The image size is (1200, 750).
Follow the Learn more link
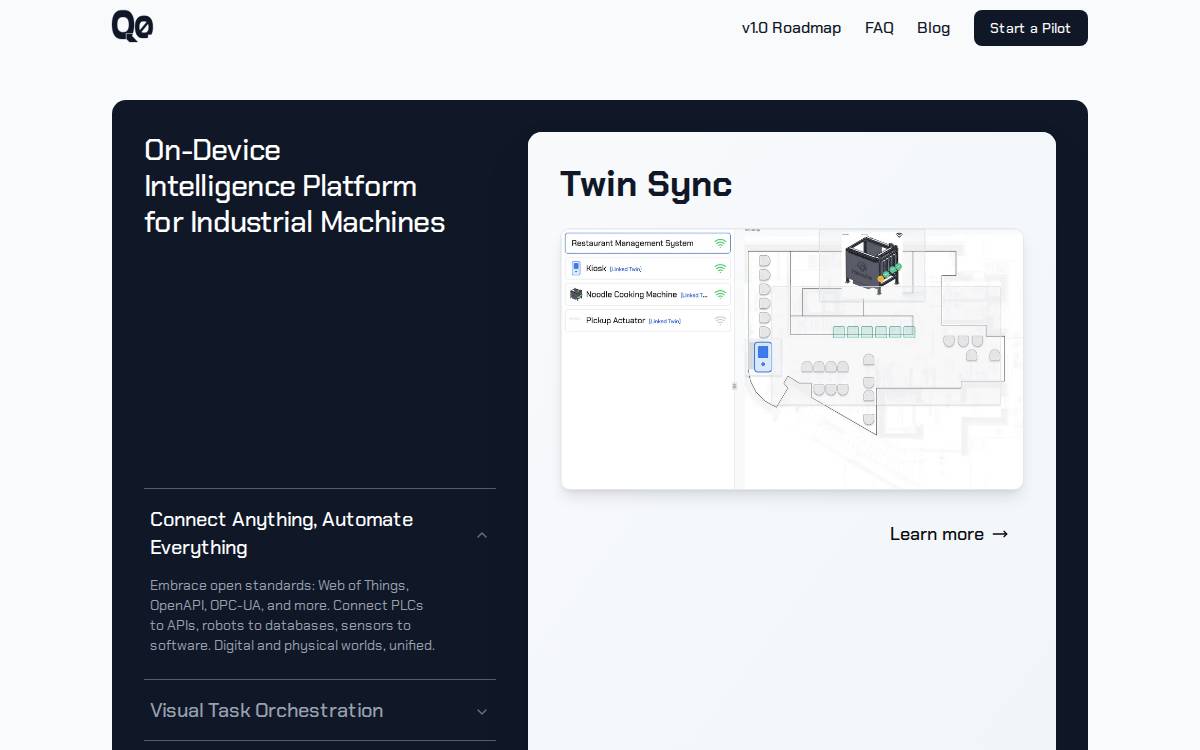coord(948,534)
